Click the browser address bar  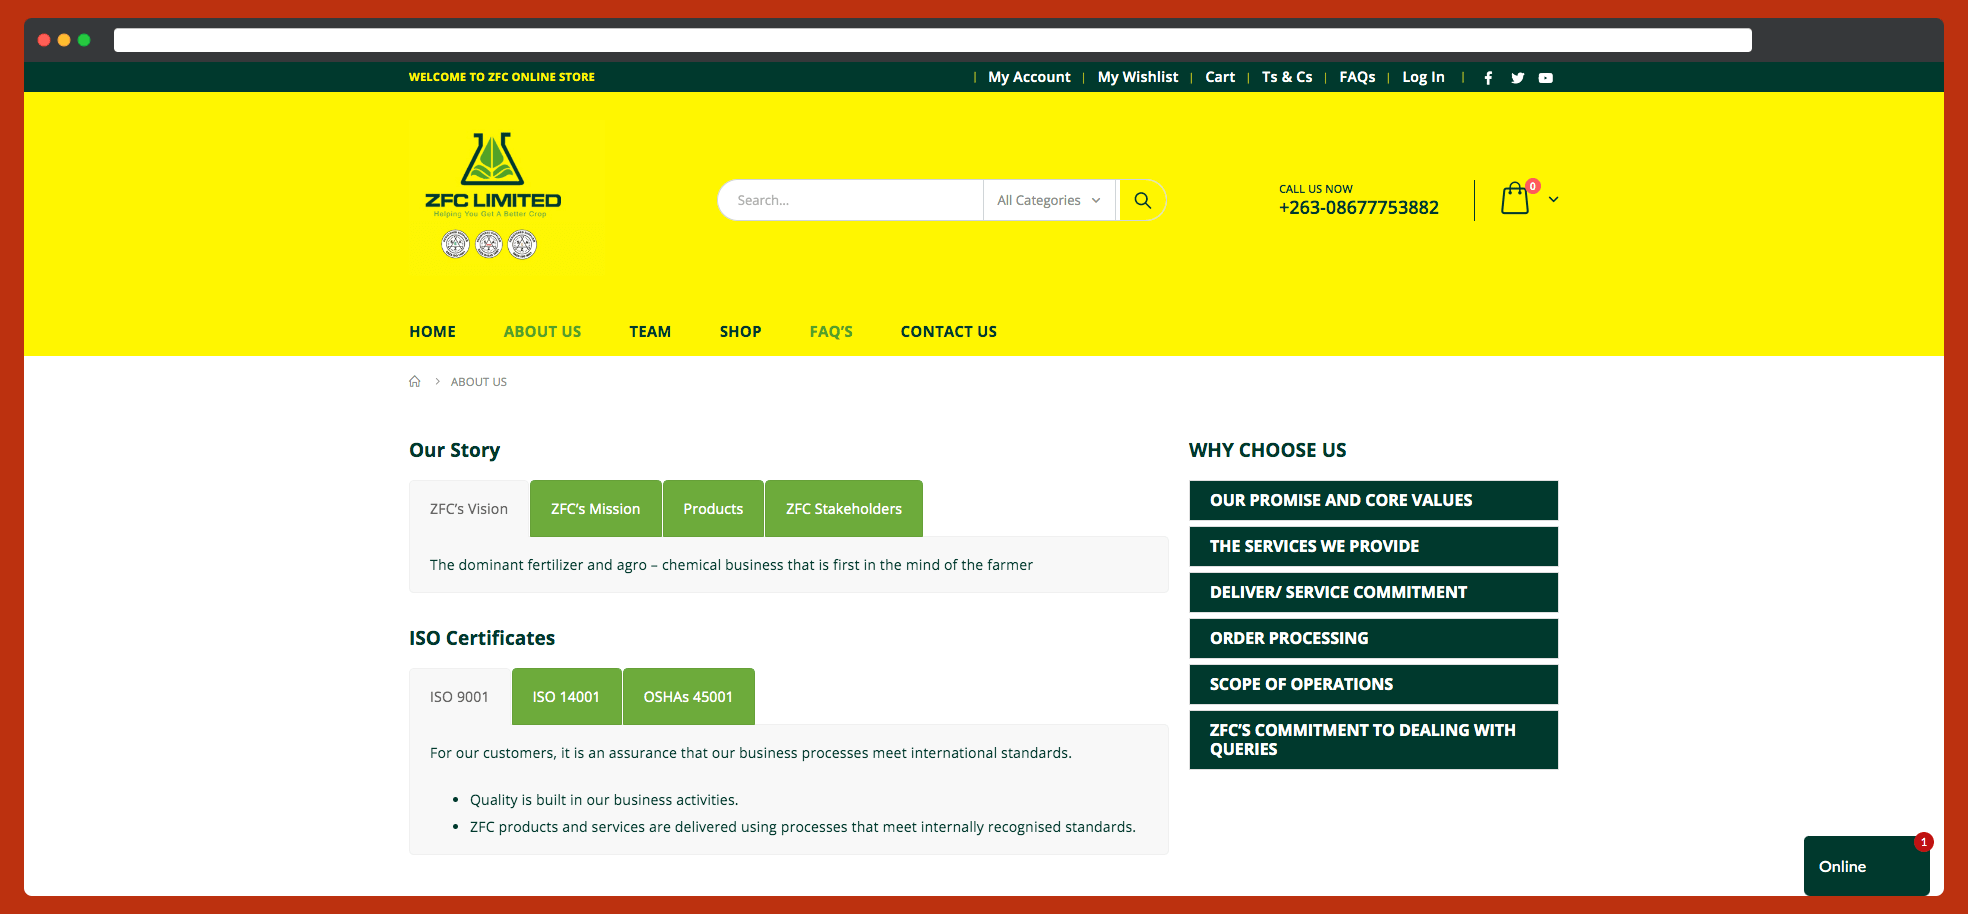tap(932, 40)
